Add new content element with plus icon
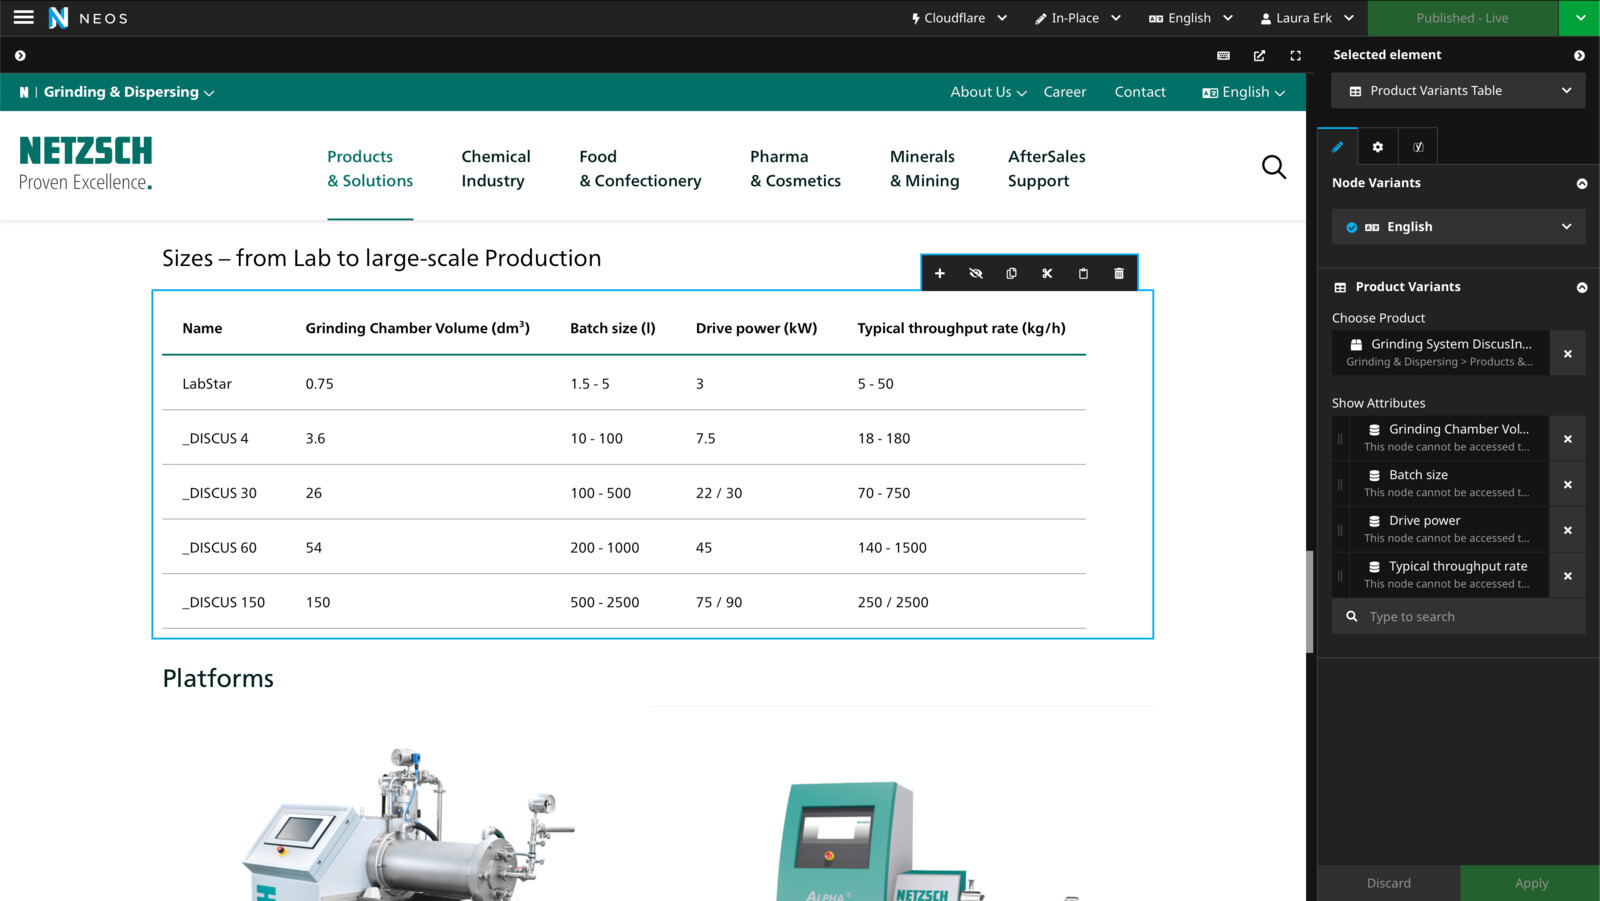 click(939, 273)
